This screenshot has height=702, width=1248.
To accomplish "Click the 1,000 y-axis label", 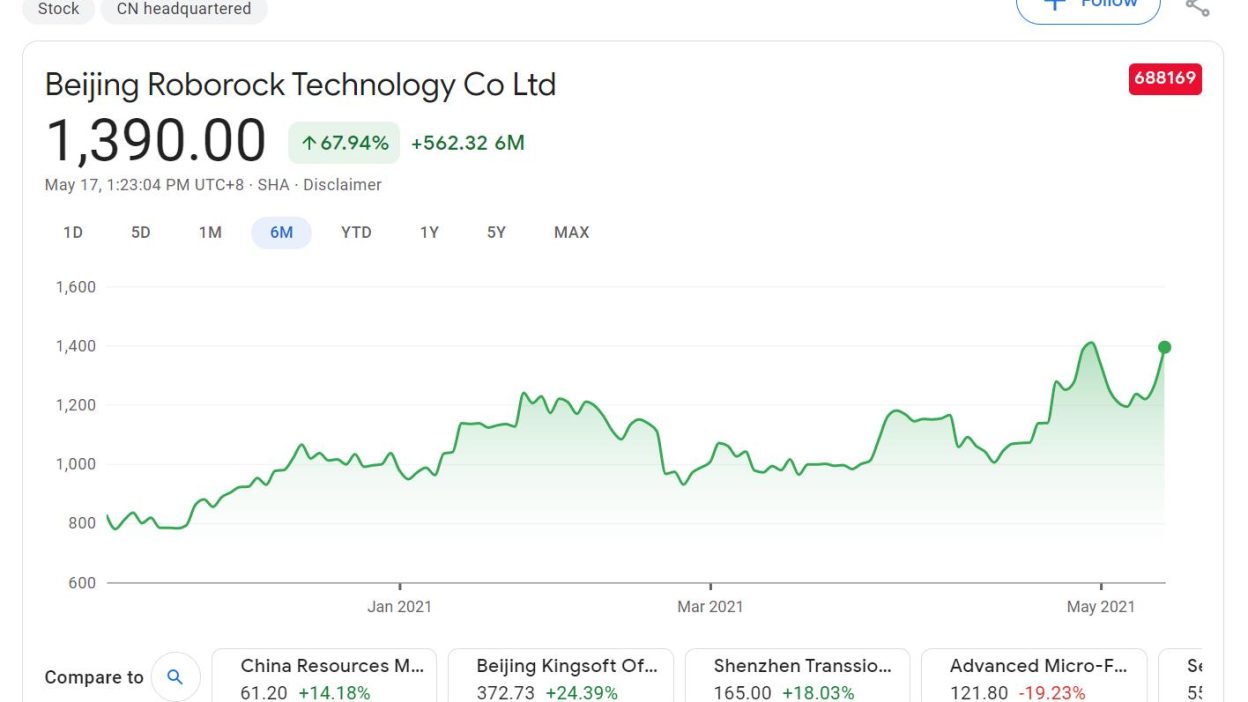I will tap(76, 464).
